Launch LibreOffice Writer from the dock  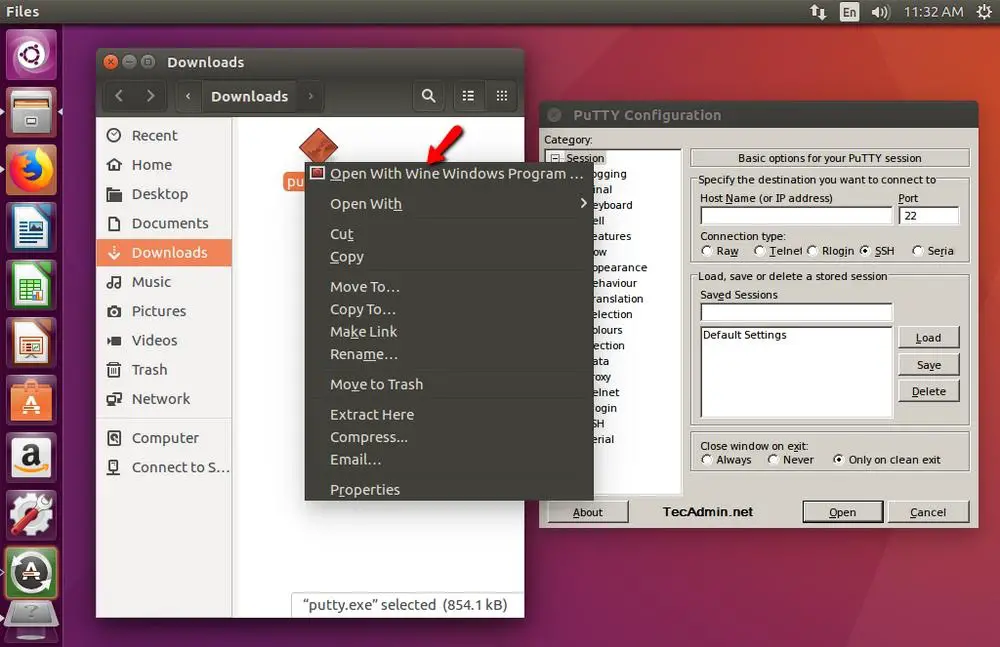click(33, 227)
